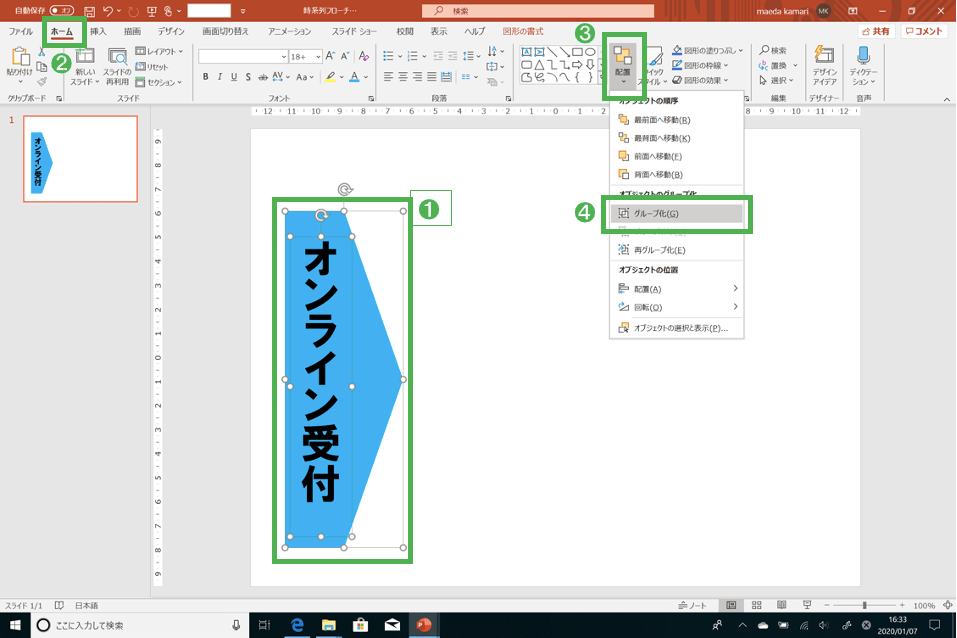Click the Format Painter brush icon
The height and width of the screenshot is (638, 957).
coord(42,81)
